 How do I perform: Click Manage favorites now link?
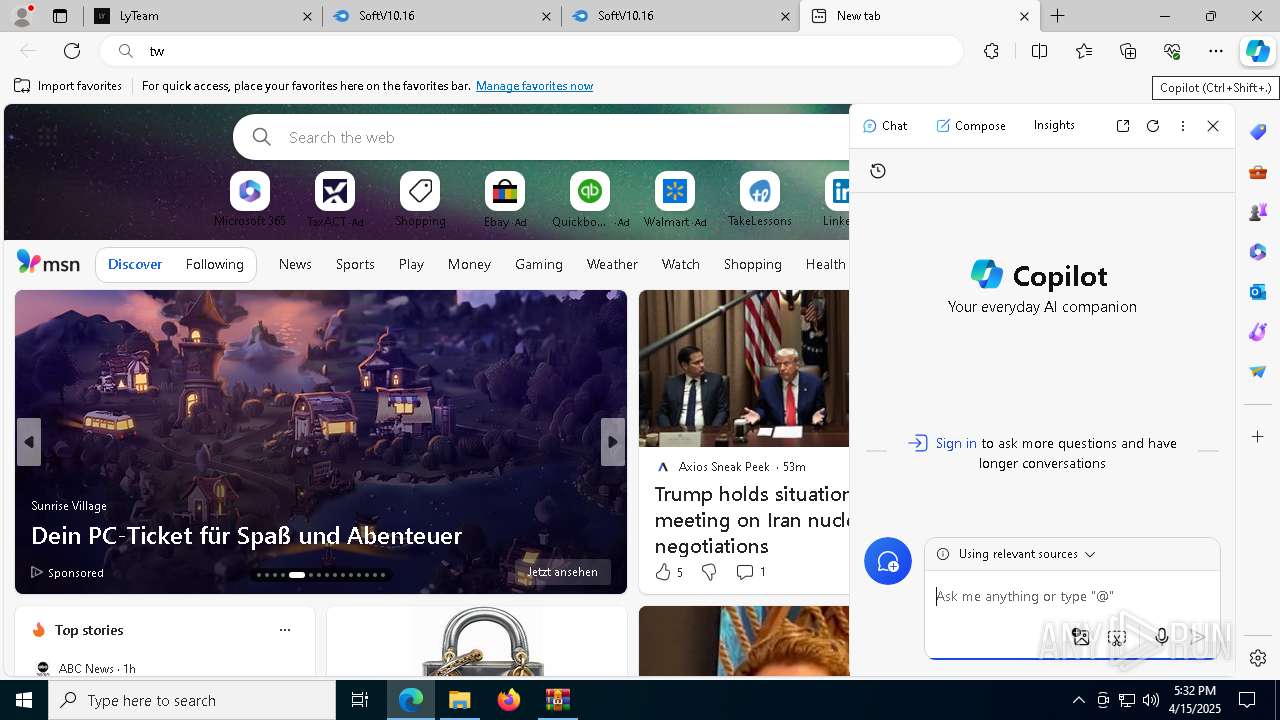click(534, 86)
